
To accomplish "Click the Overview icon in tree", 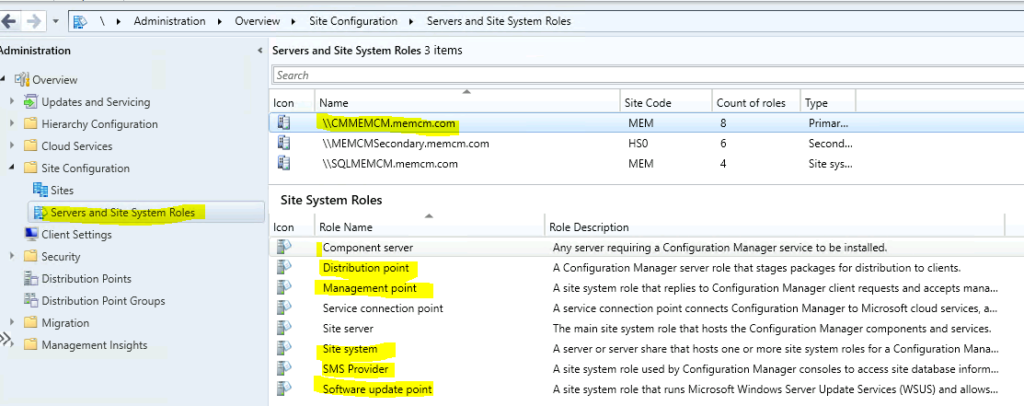I will click(22, 80).
